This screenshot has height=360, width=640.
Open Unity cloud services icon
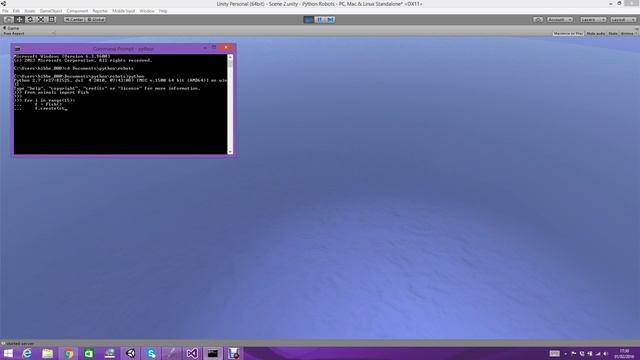[538, 20]
